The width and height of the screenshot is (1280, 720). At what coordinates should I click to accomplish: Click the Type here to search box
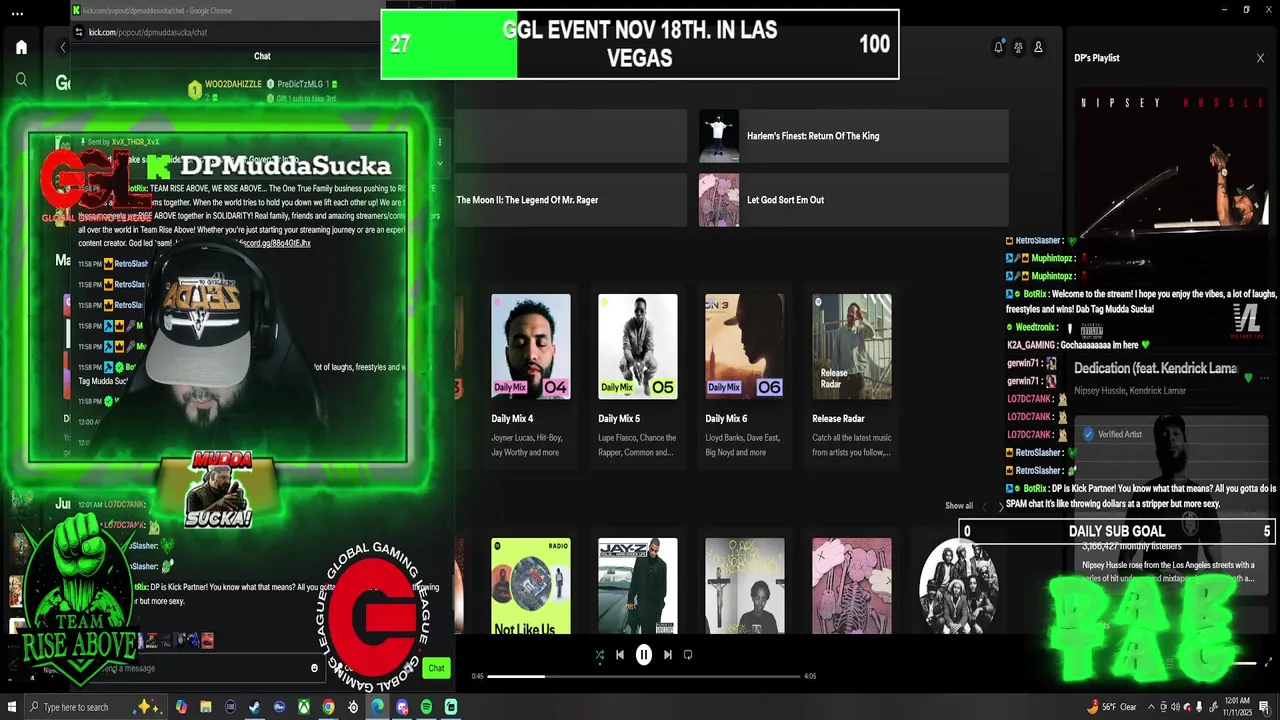tap(95, 707)
